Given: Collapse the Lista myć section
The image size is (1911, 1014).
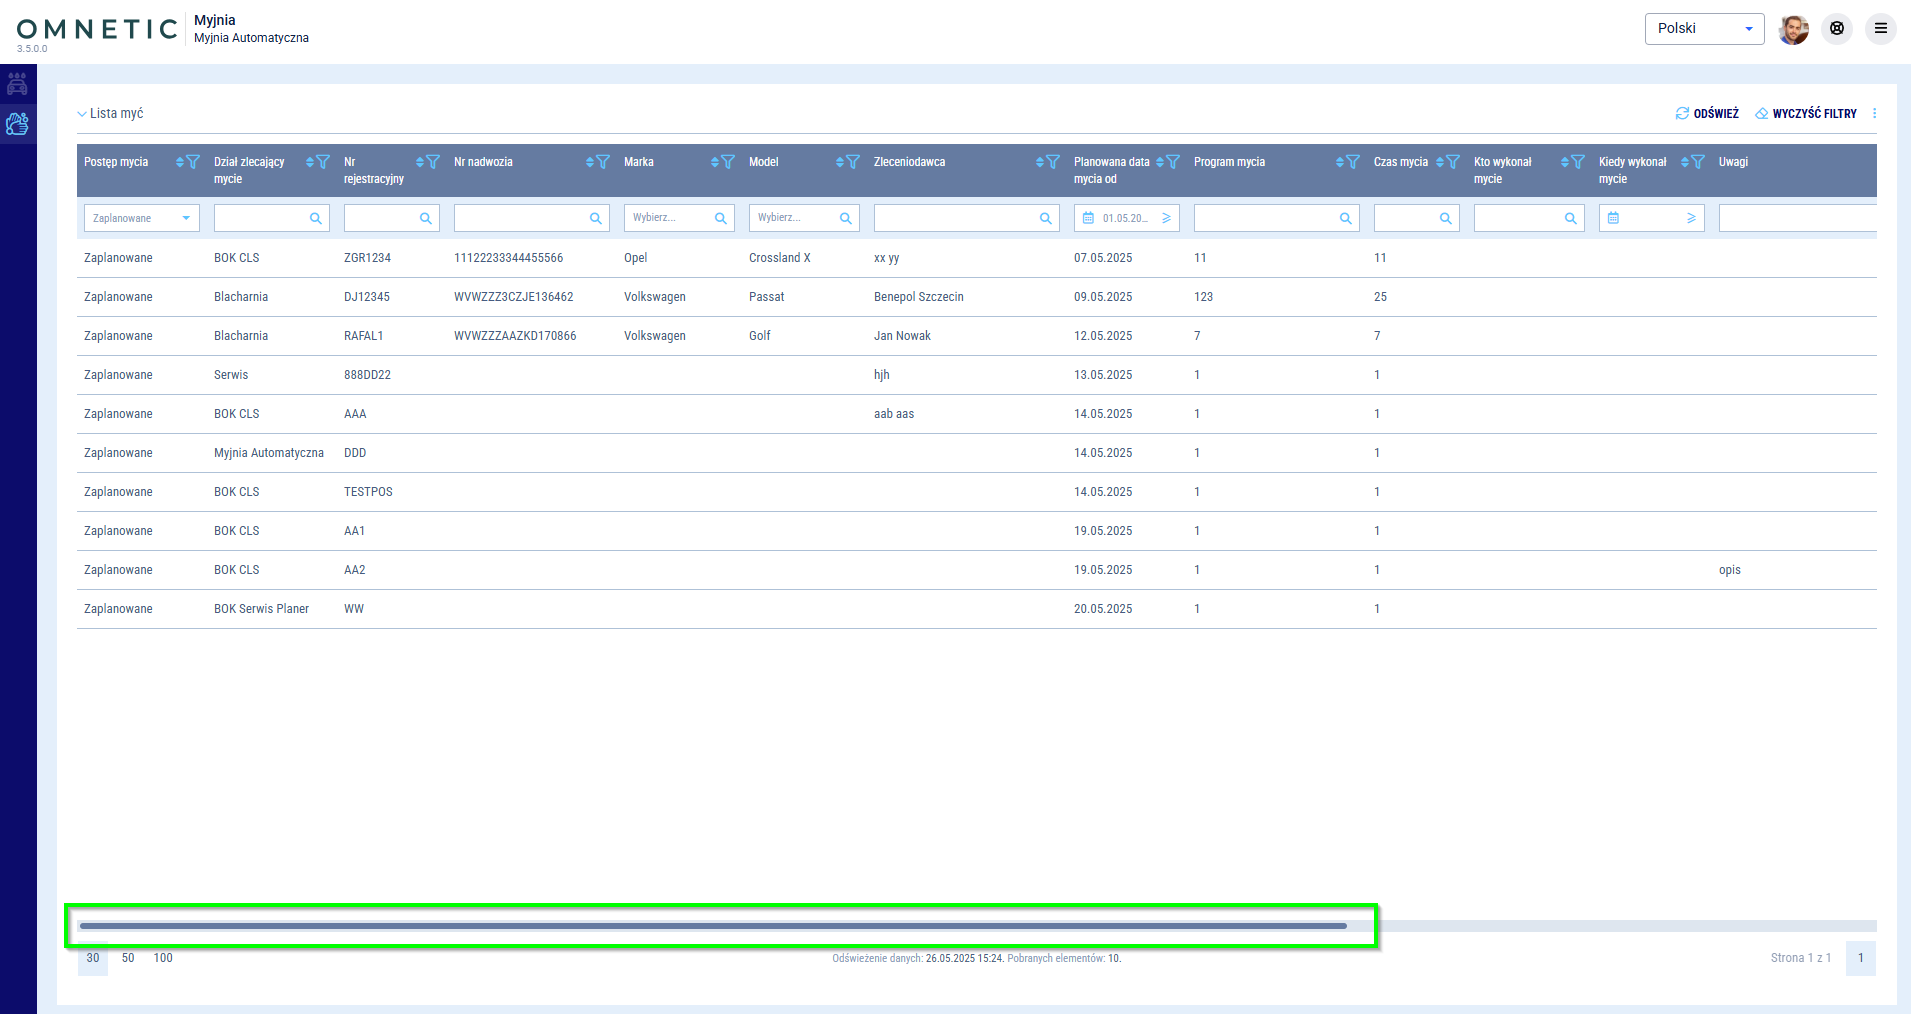Looking at the screenshot, I should (x=82, y=114).
